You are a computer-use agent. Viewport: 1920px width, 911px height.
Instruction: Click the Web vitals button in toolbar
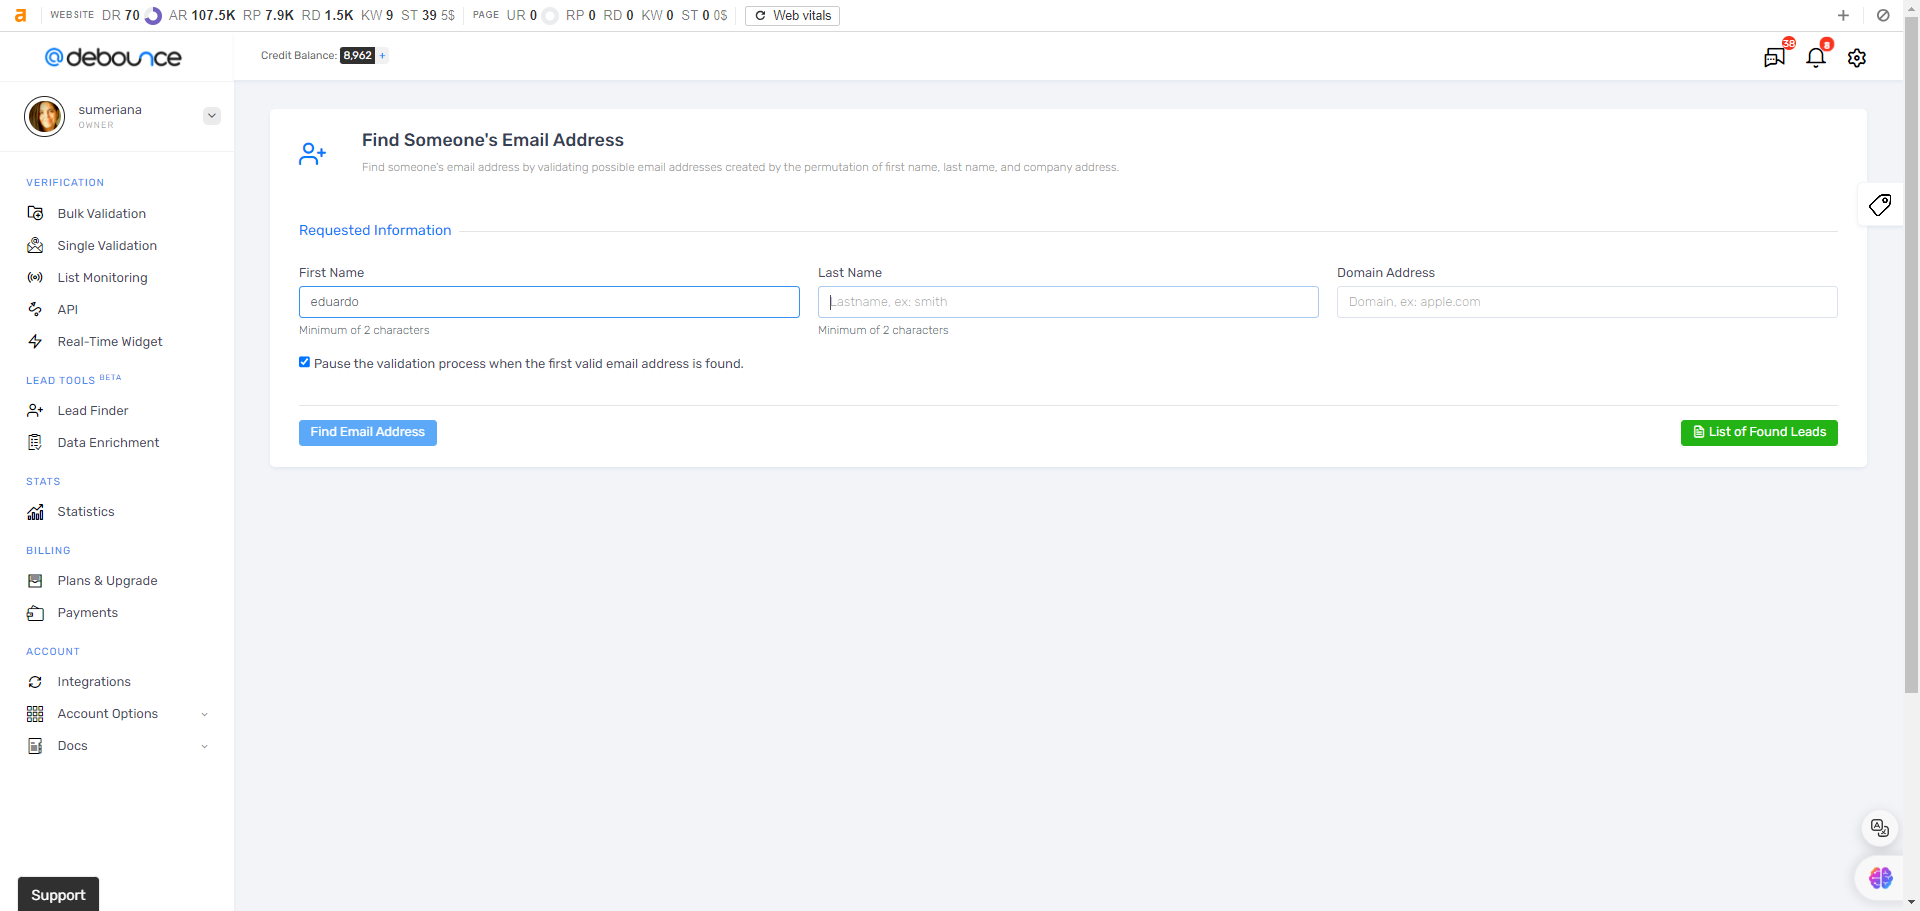(792, 16)
